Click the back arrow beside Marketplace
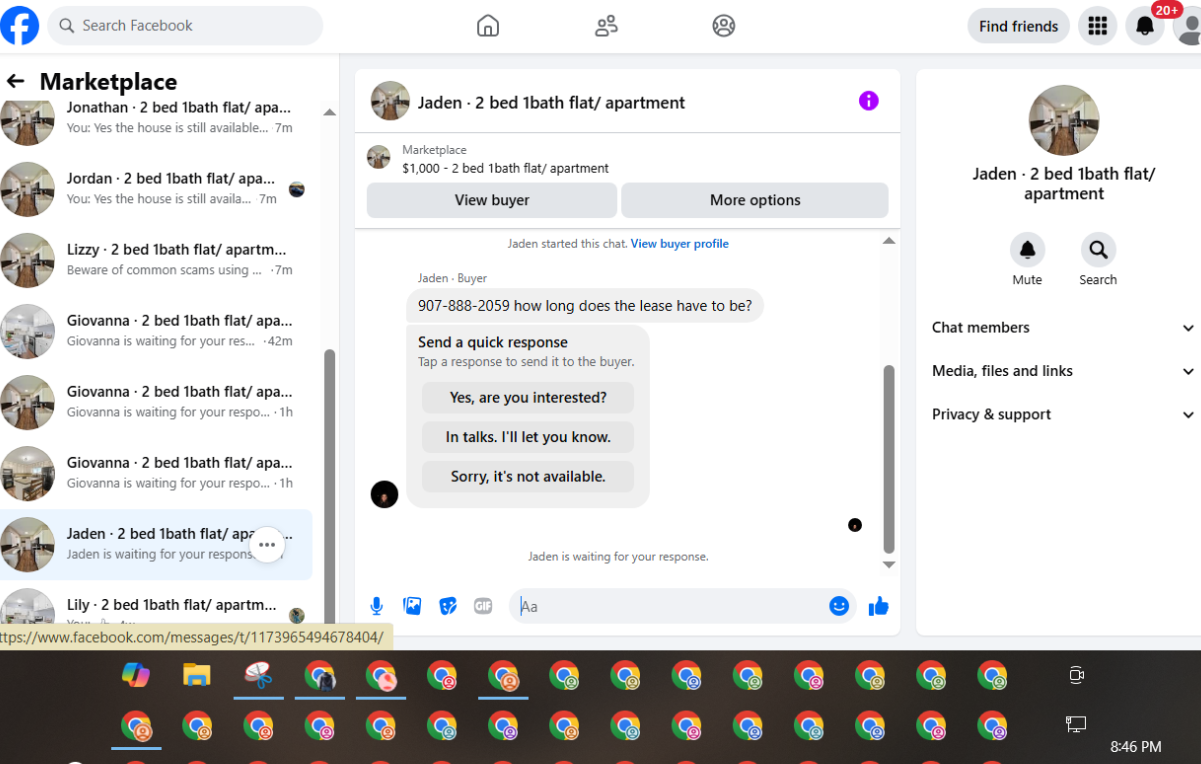 click(x=15, y=81)
